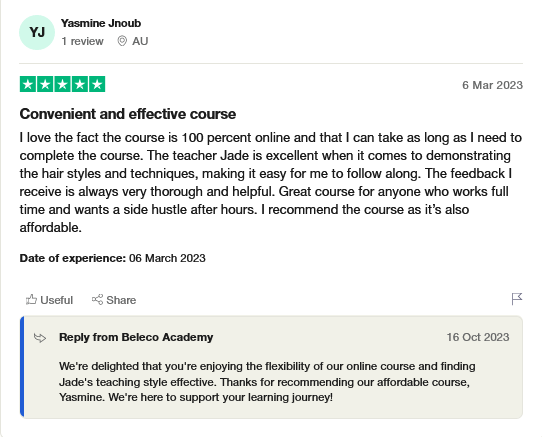This screenshot has height=437, width=542.
Task: Click the Beleco Academy reply text body
Action: pos(267,382)
